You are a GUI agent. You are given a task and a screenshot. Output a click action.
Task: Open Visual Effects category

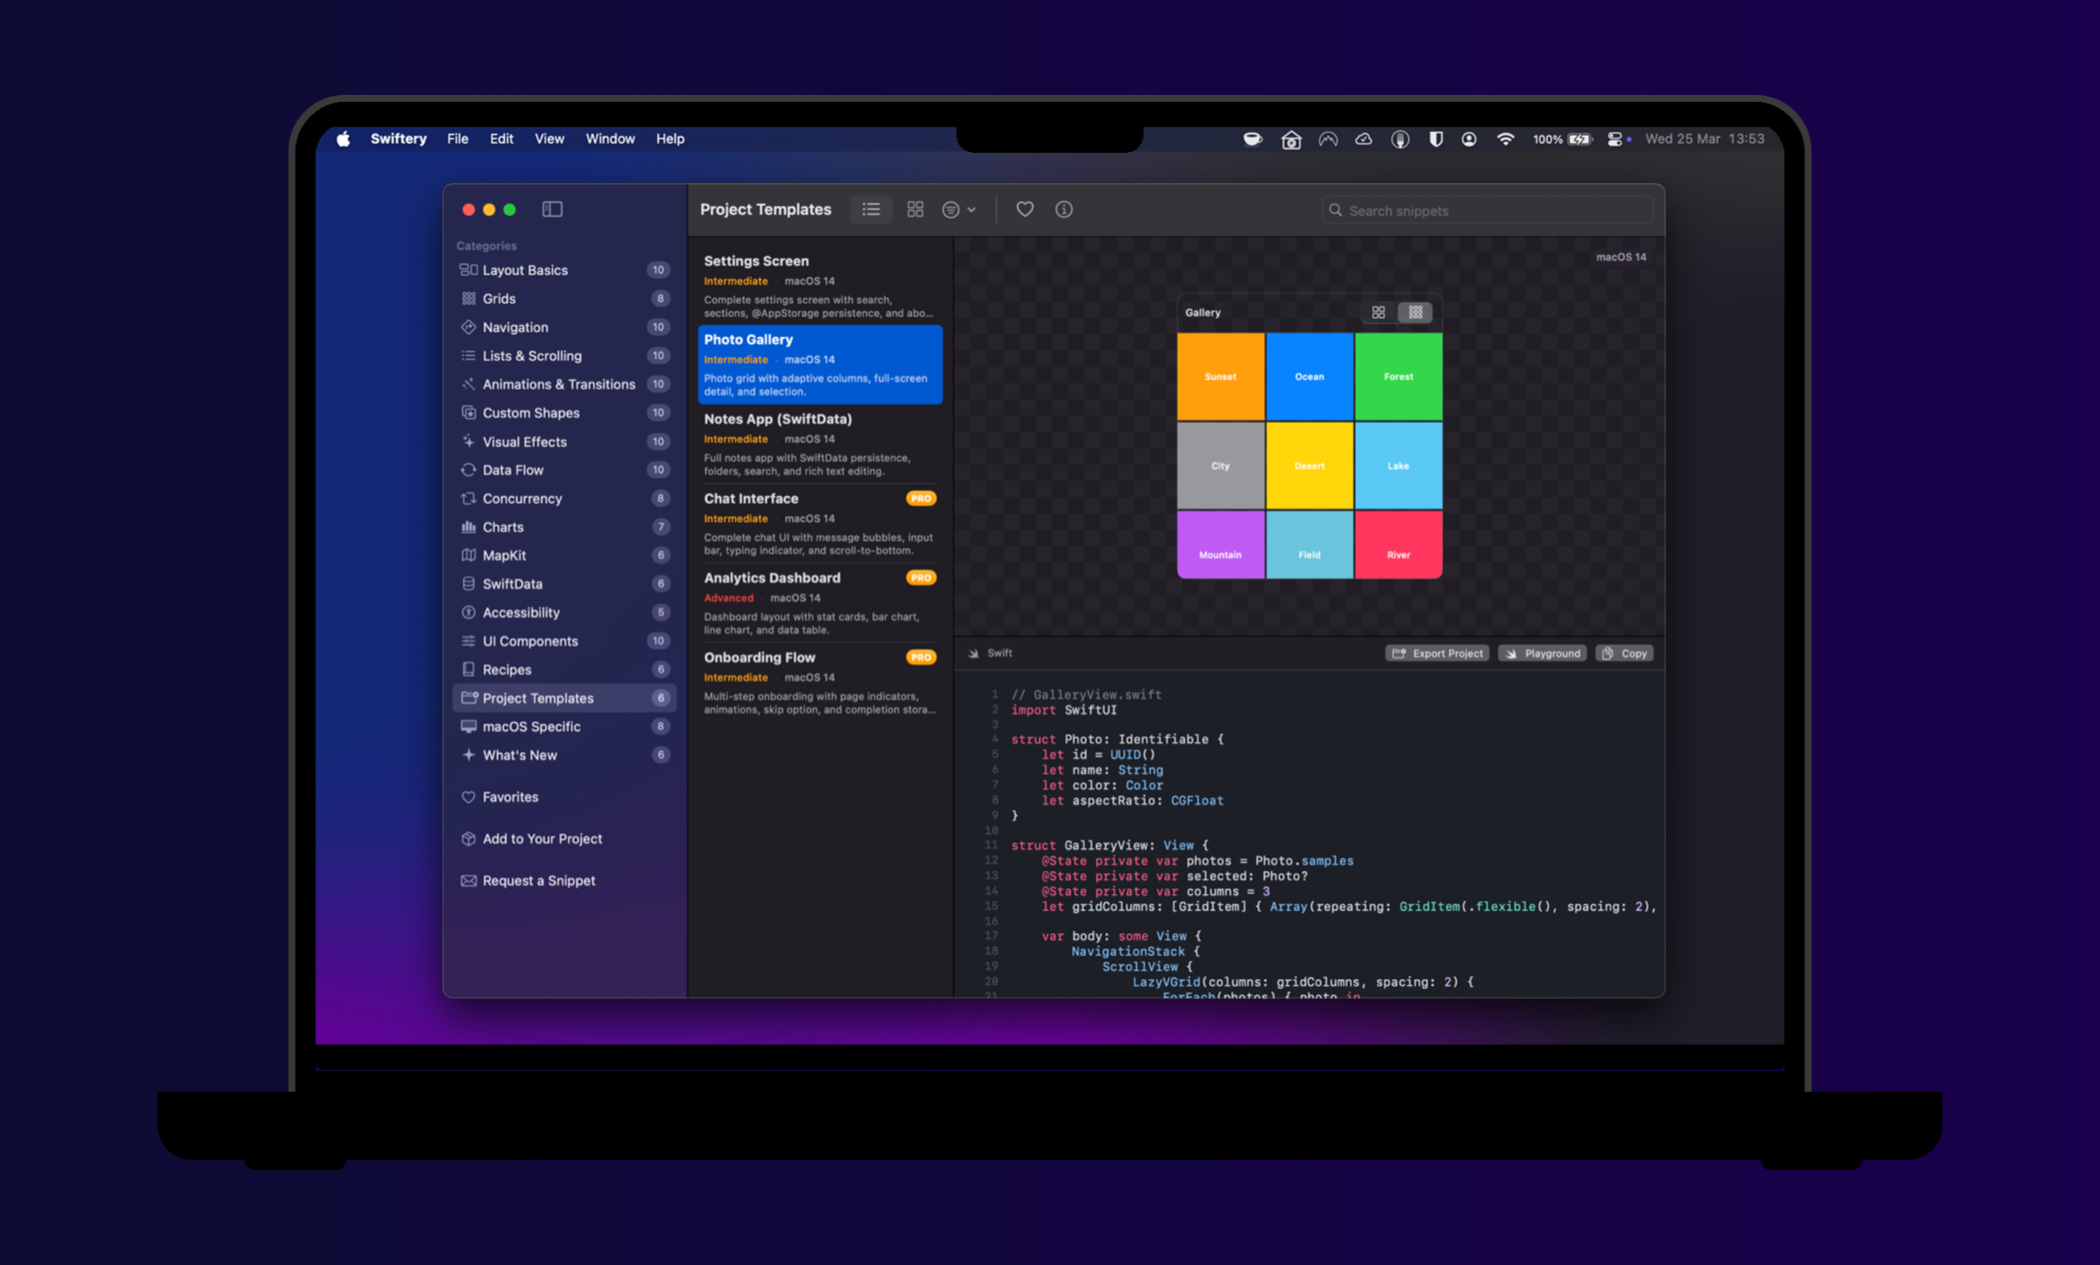[x=564, y=441]
